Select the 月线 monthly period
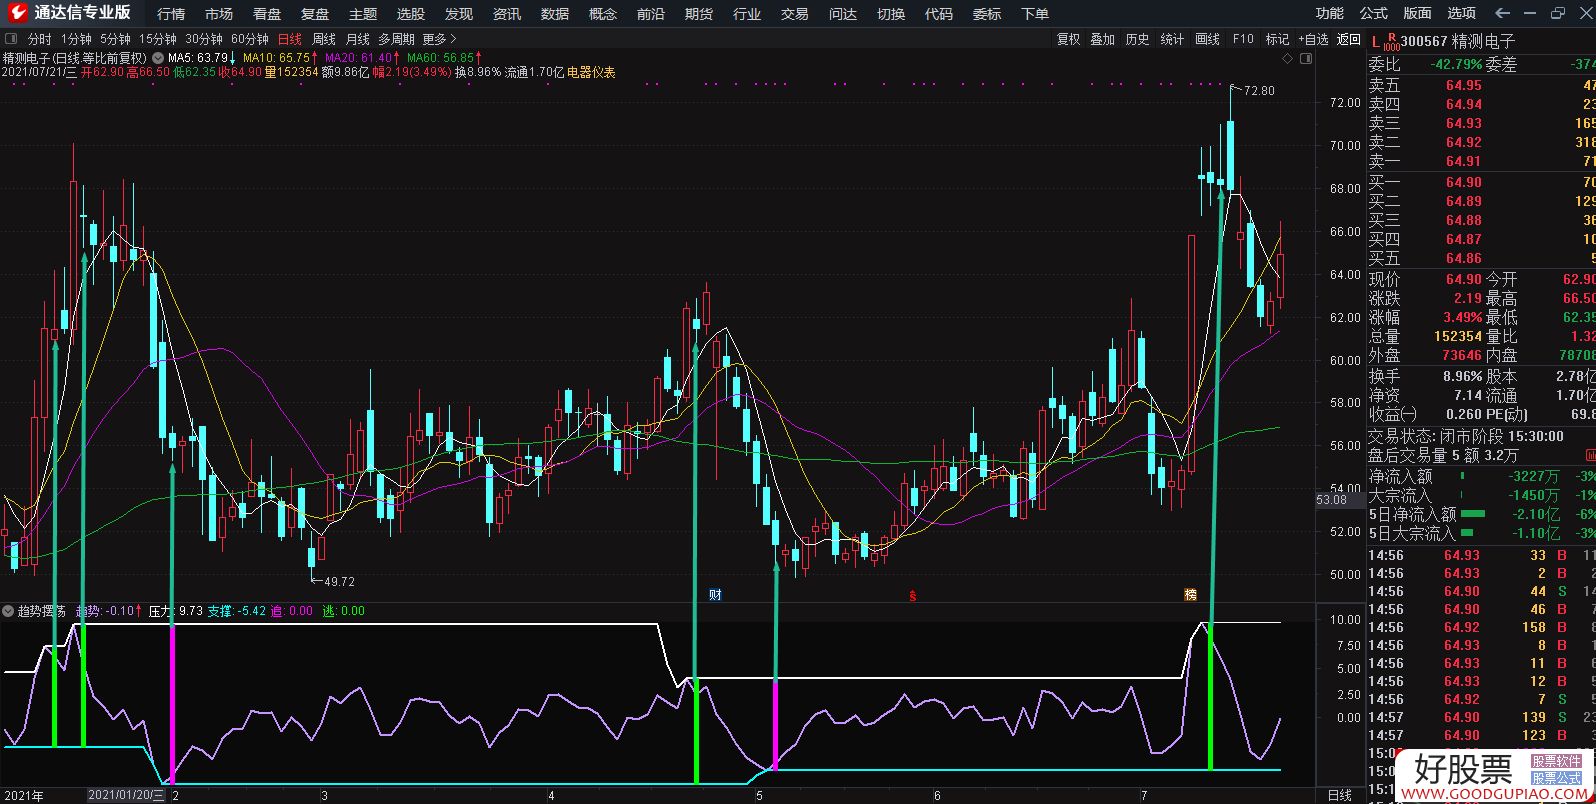Screen dimensions: 1596x804 click(x=358, y=39)
